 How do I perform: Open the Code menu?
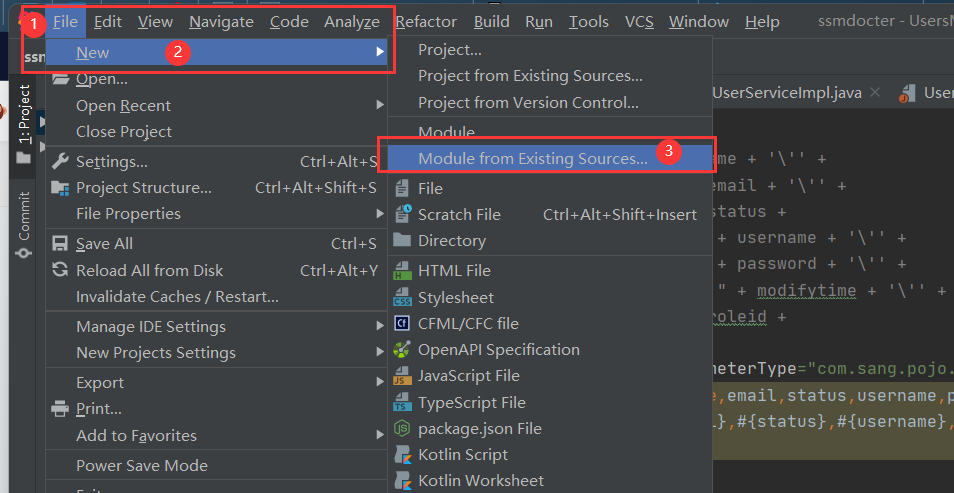pyautogui.click(x=289, y=22)
